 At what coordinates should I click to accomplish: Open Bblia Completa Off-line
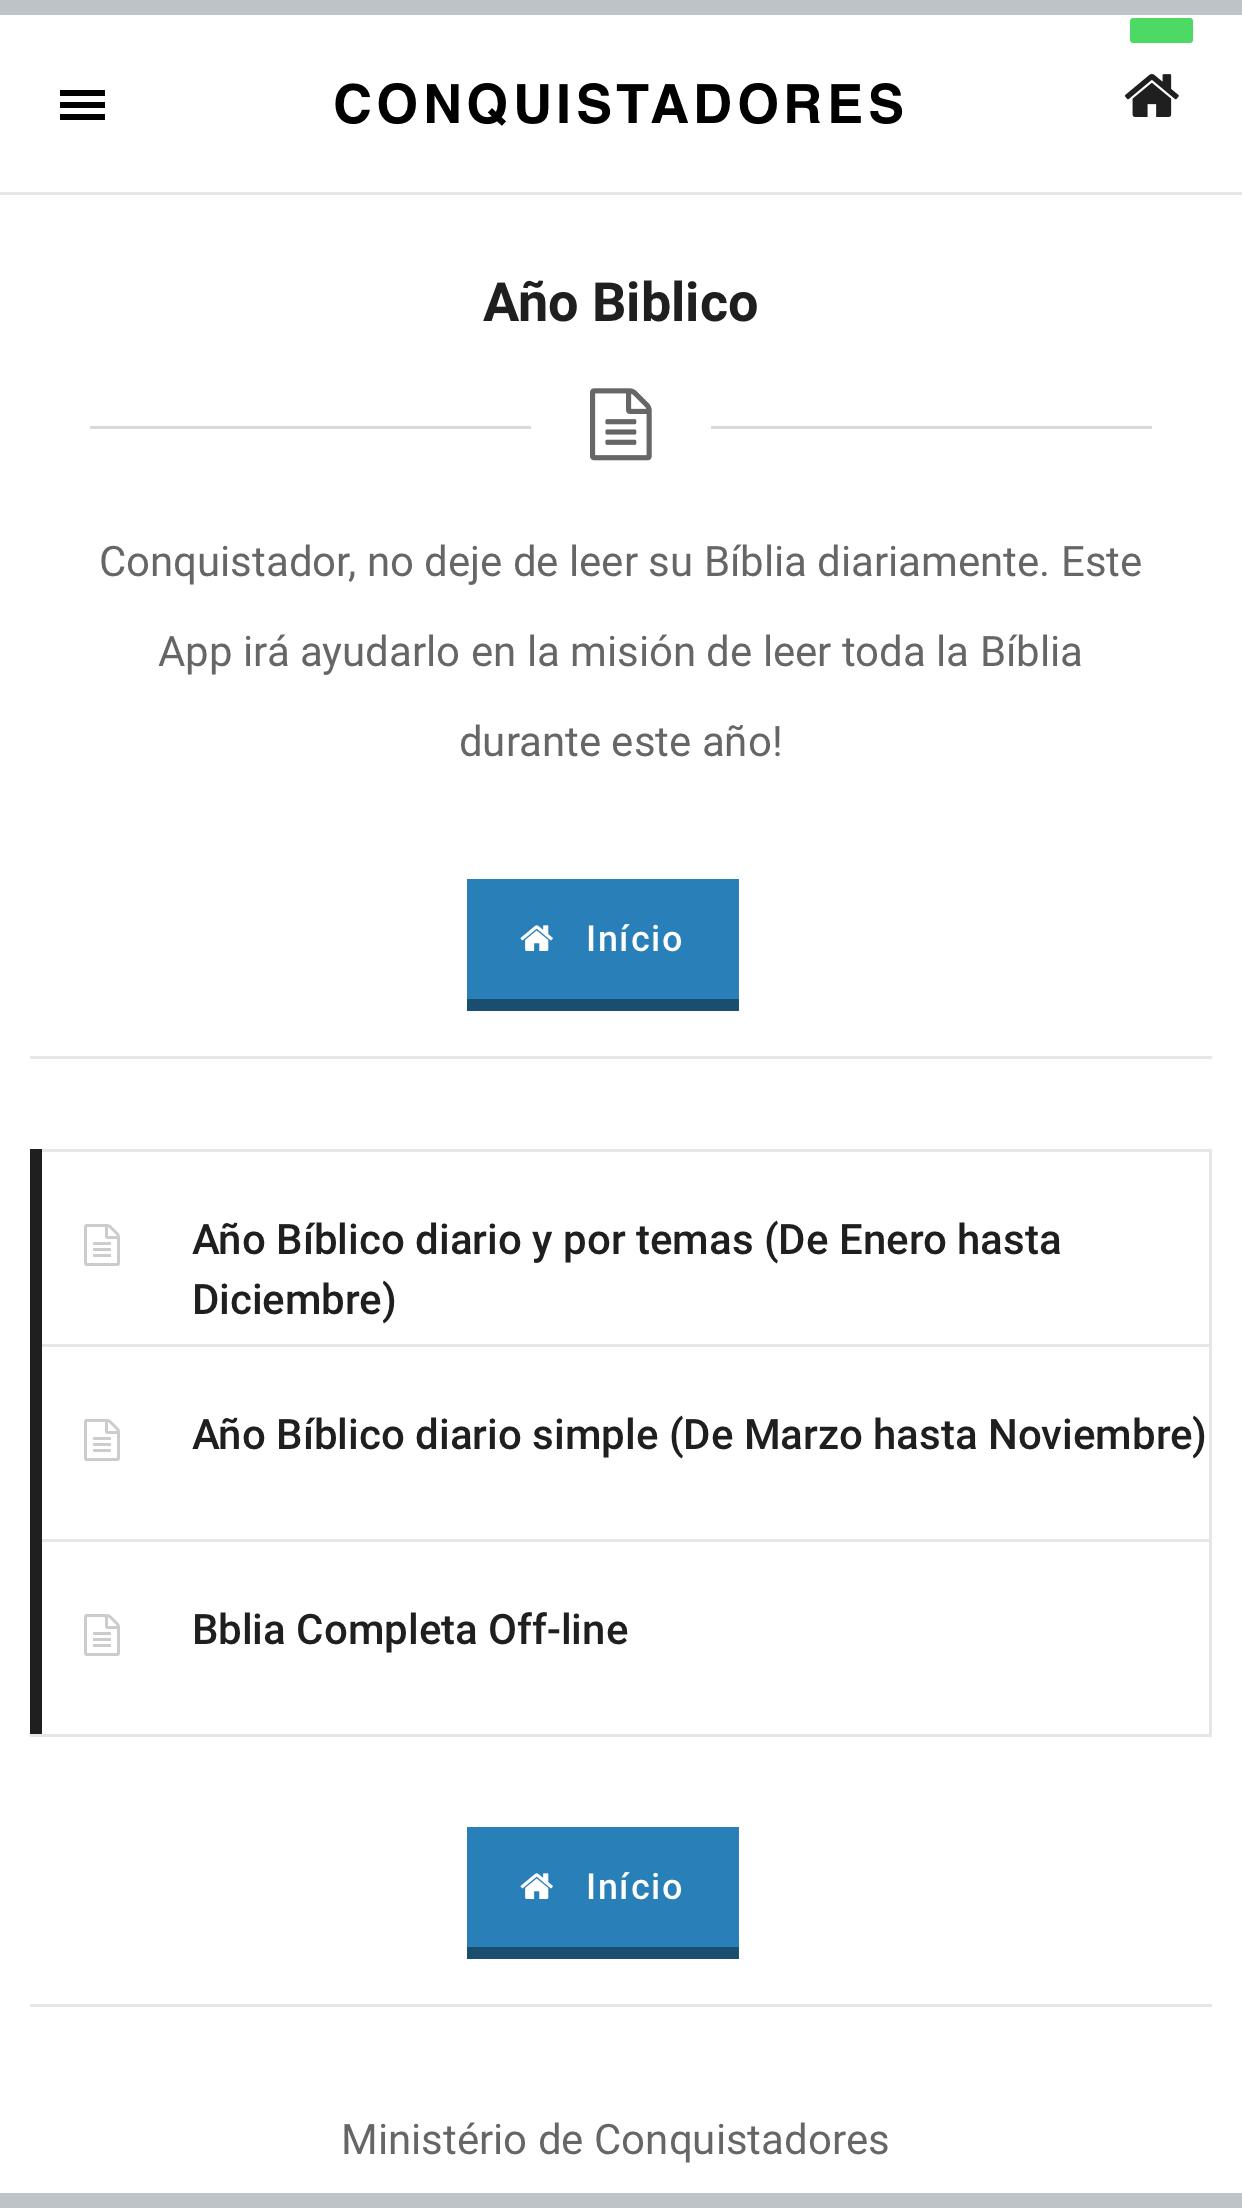(x=626, y=1638)
